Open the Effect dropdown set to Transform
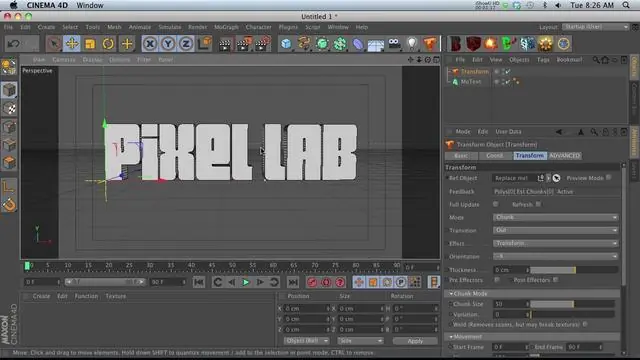Viewport: 640px width, 360px height. [556, 244]
